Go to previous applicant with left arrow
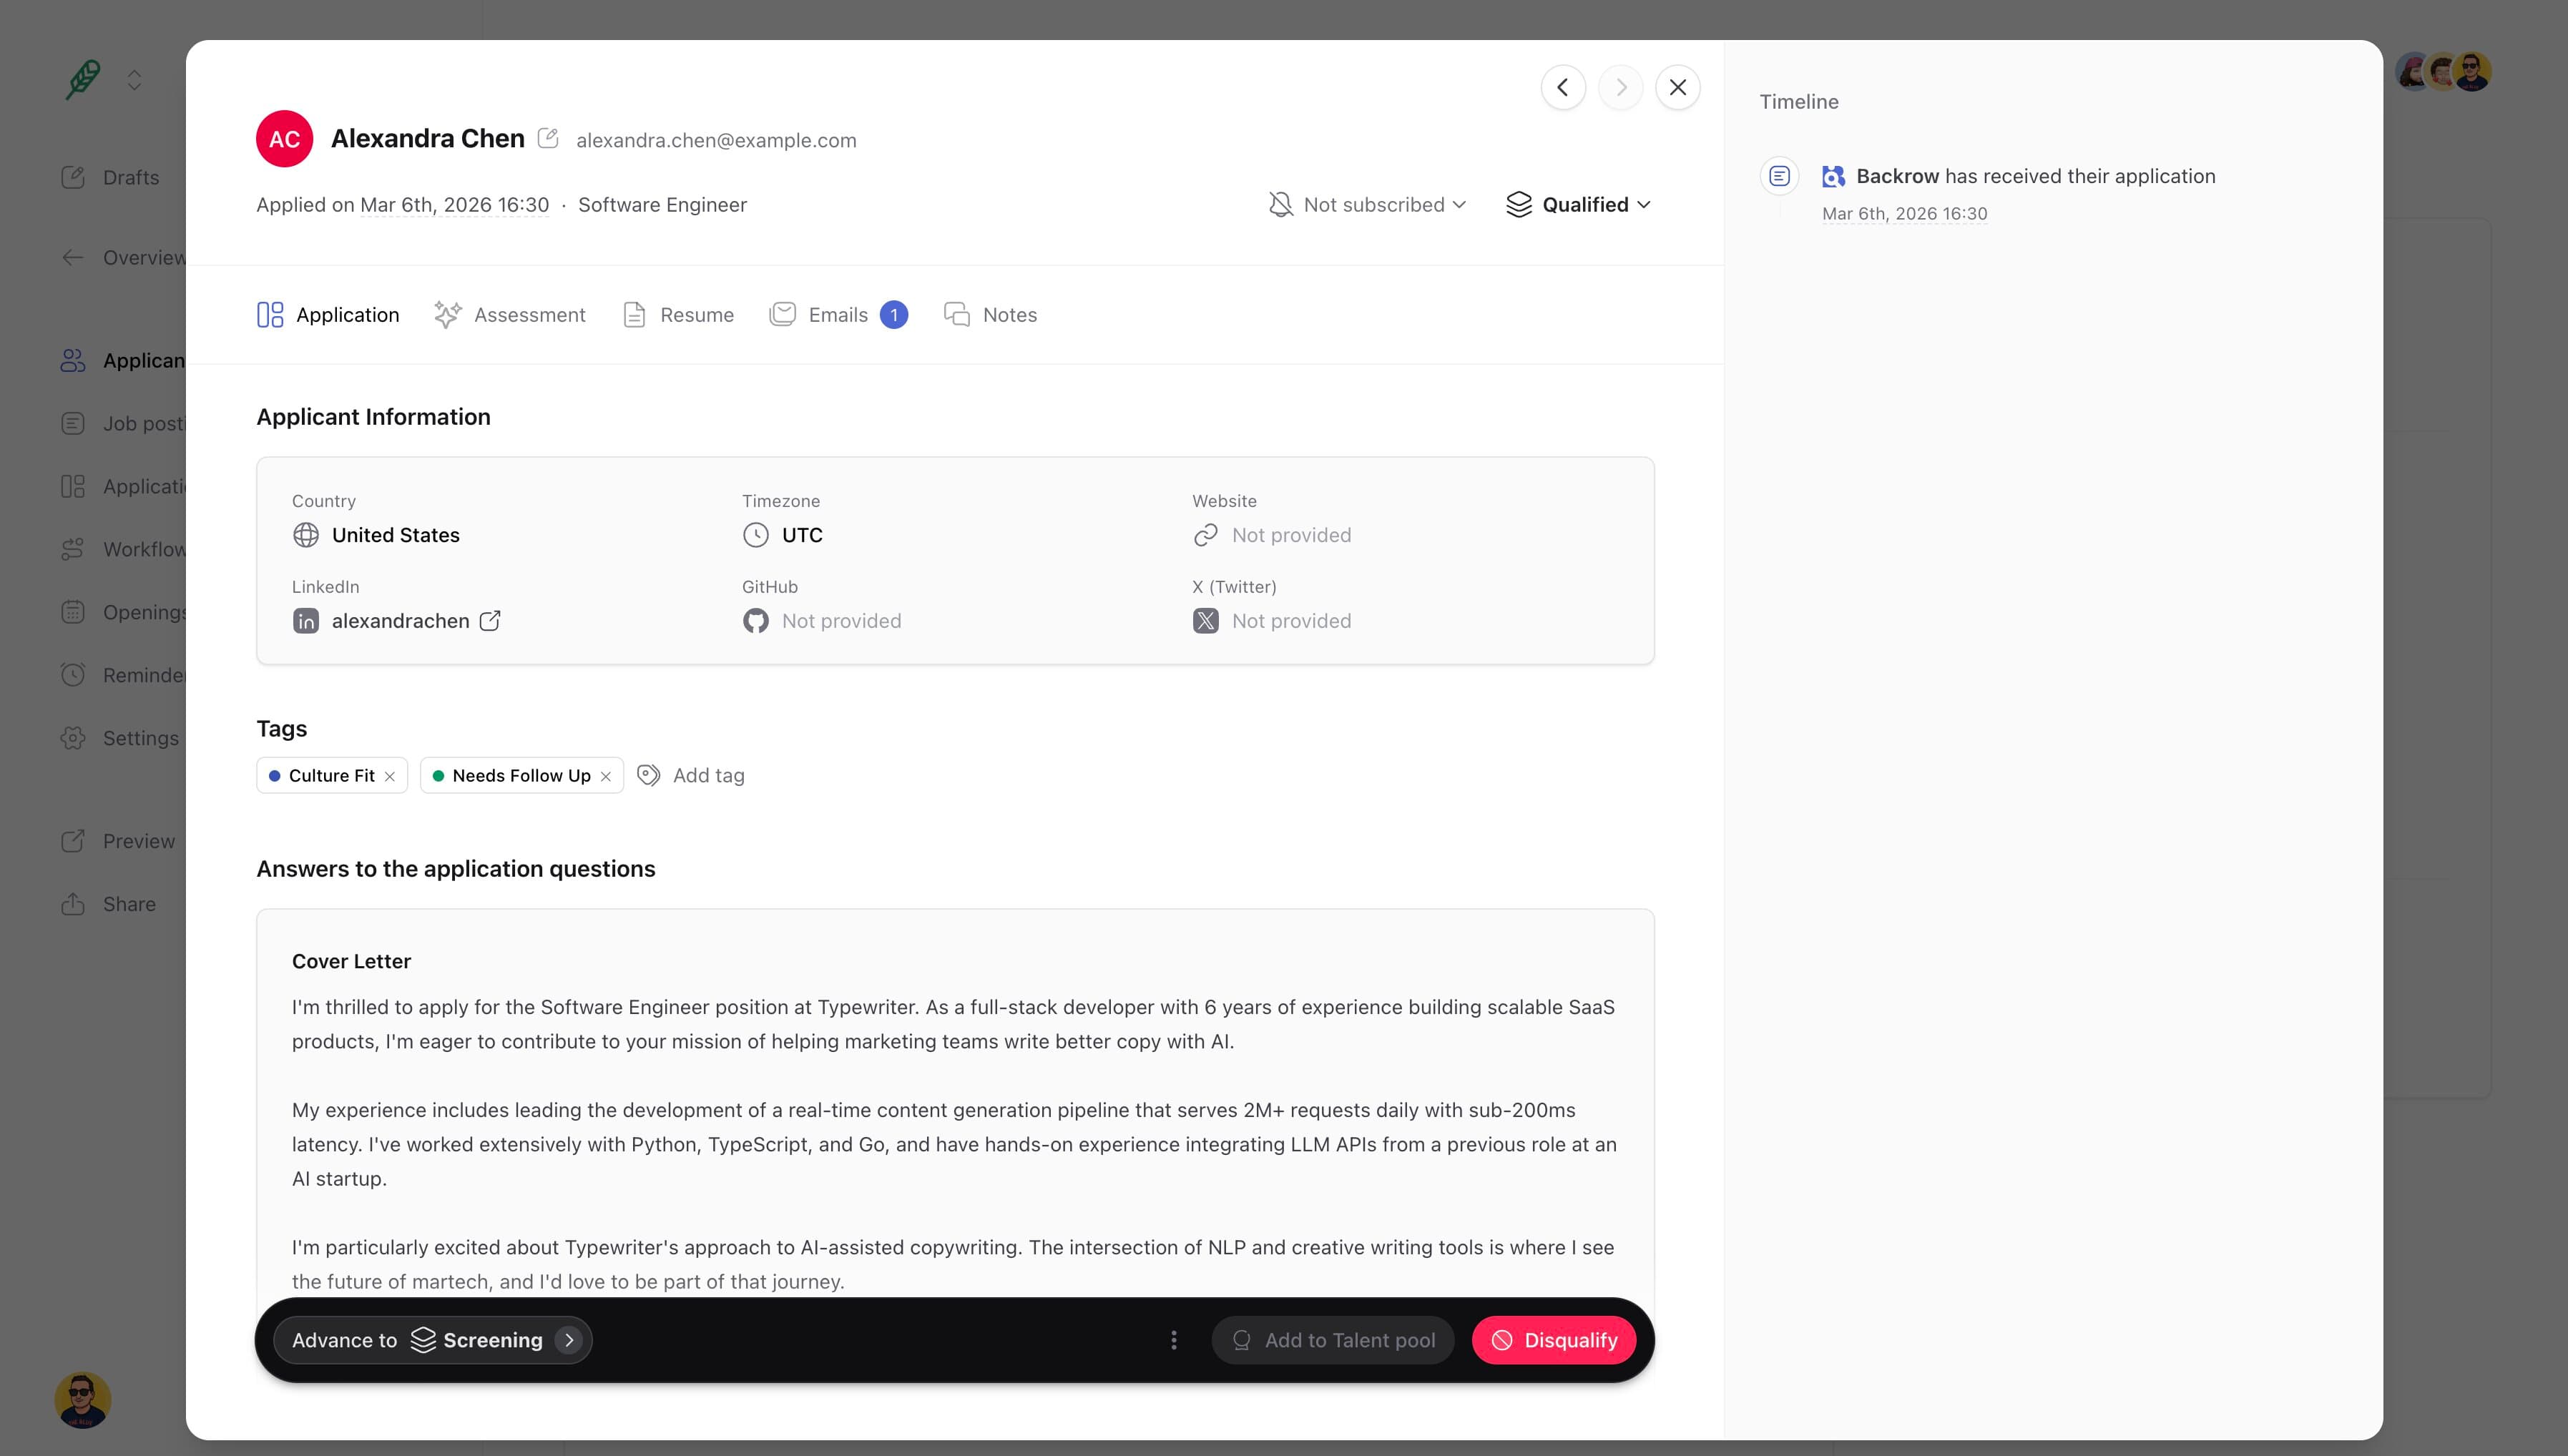The height and width of the screenshot is (1456, 2568). [1563, 87]
